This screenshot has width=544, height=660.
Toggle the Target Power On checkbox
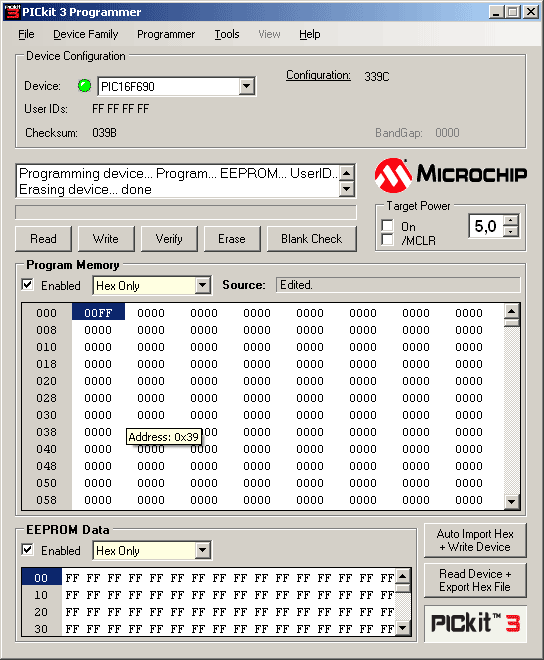tap(387, 226)
